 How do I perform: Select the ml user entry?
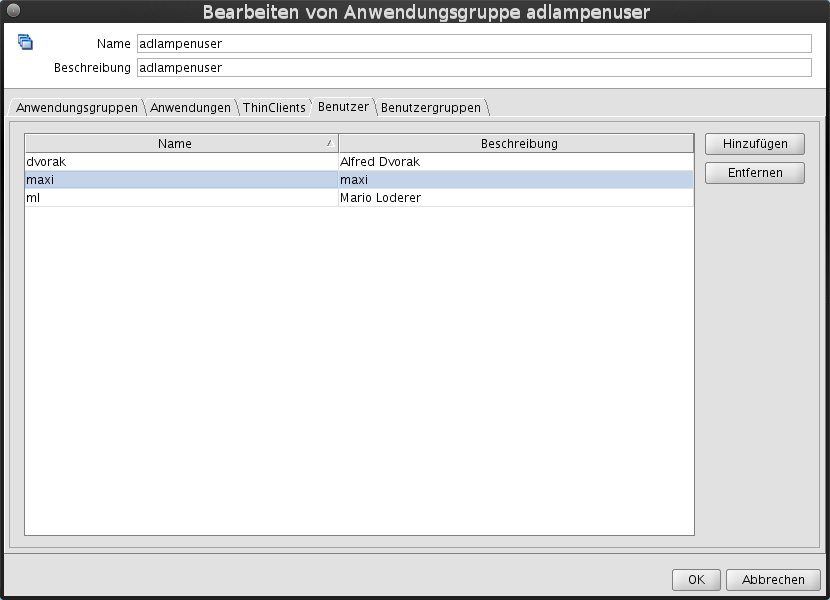click(x=180, y=198)
